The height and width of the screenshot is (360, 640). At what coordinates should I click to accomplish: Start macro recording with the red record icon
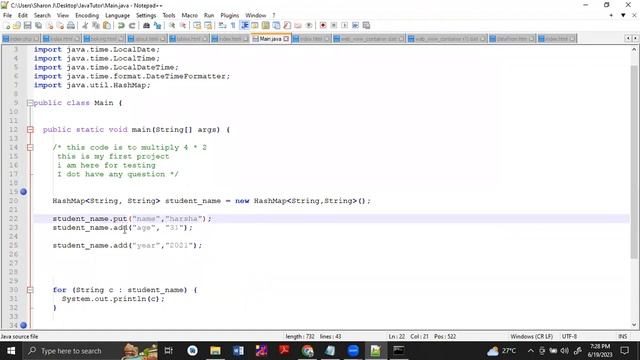tap(323, 26)
